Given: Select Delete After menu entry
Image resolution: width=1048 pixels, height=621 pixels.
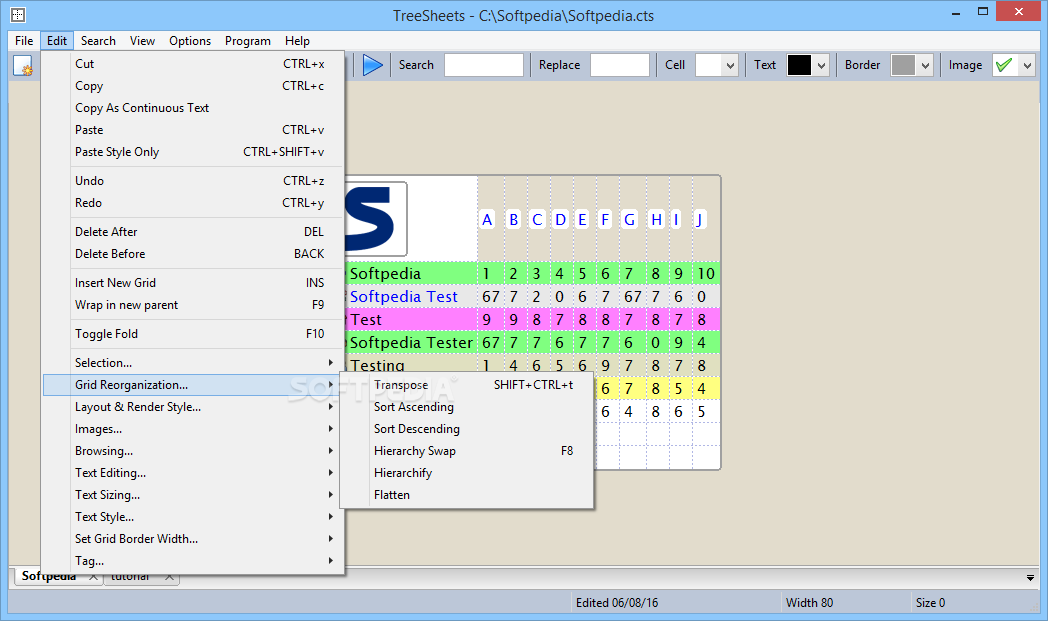Looking at the screenshot, I should pos(193,231).
